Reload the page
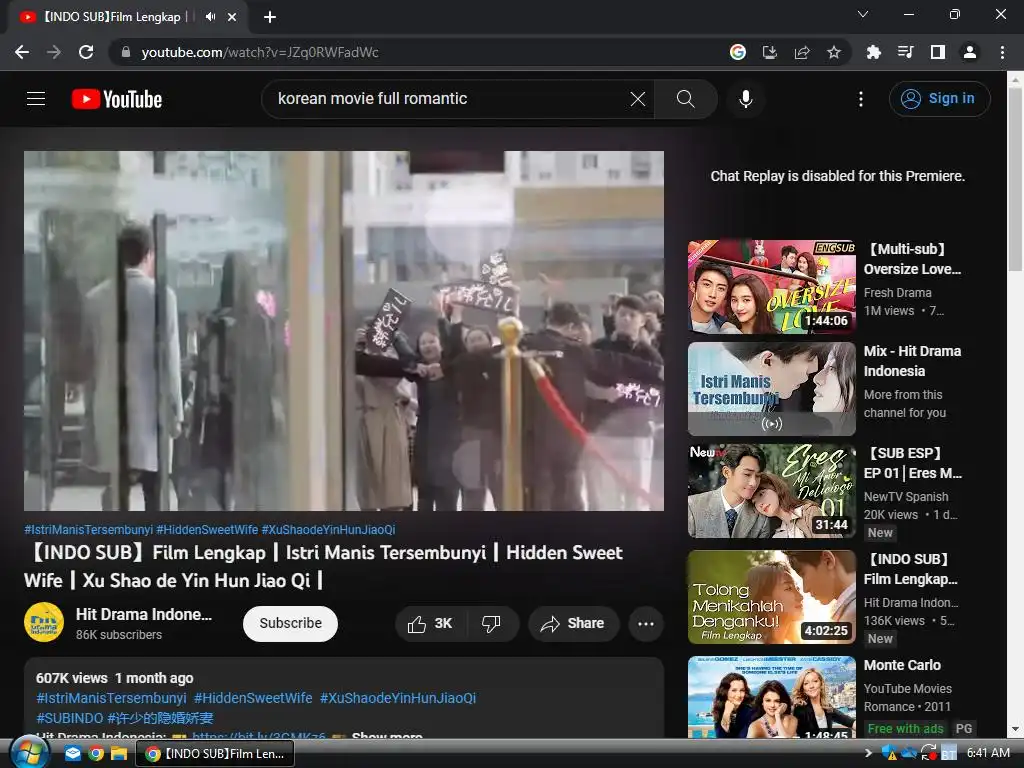Viewport: 1024px width, 768px height. click(x=86, y=52)
